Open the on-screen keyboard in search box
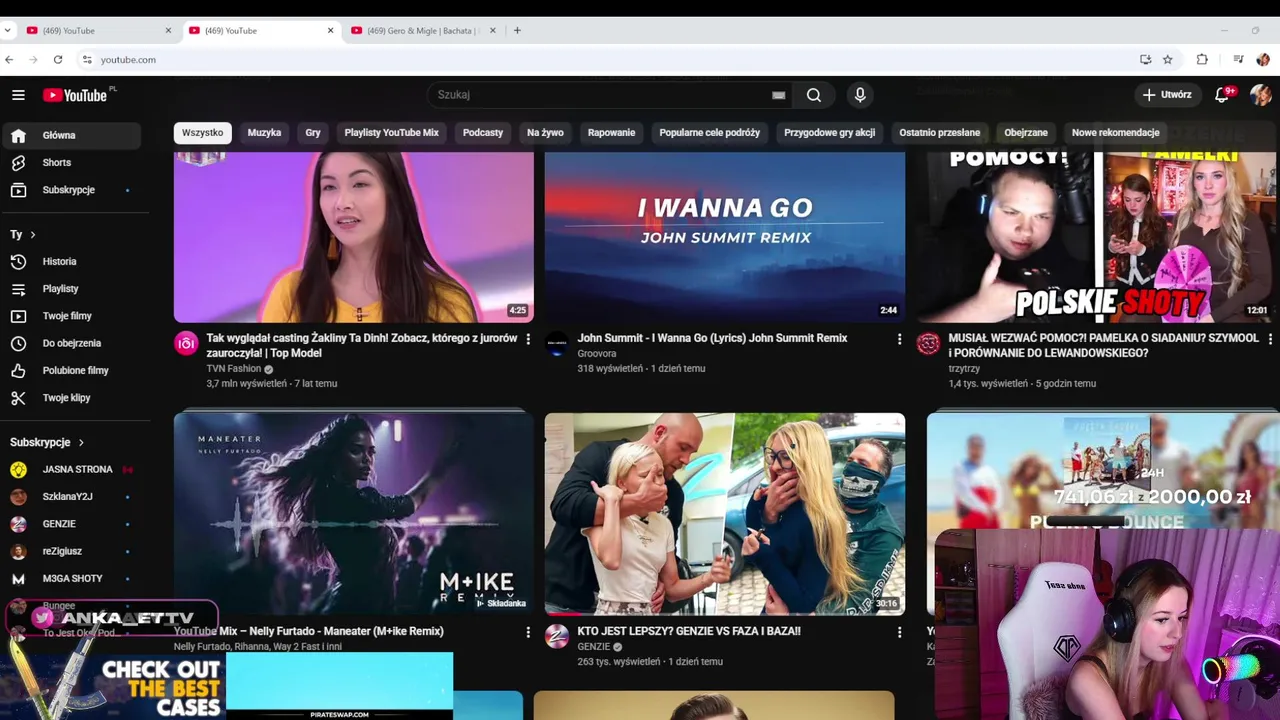The image size is (1280, 720). tap(778, 95)
